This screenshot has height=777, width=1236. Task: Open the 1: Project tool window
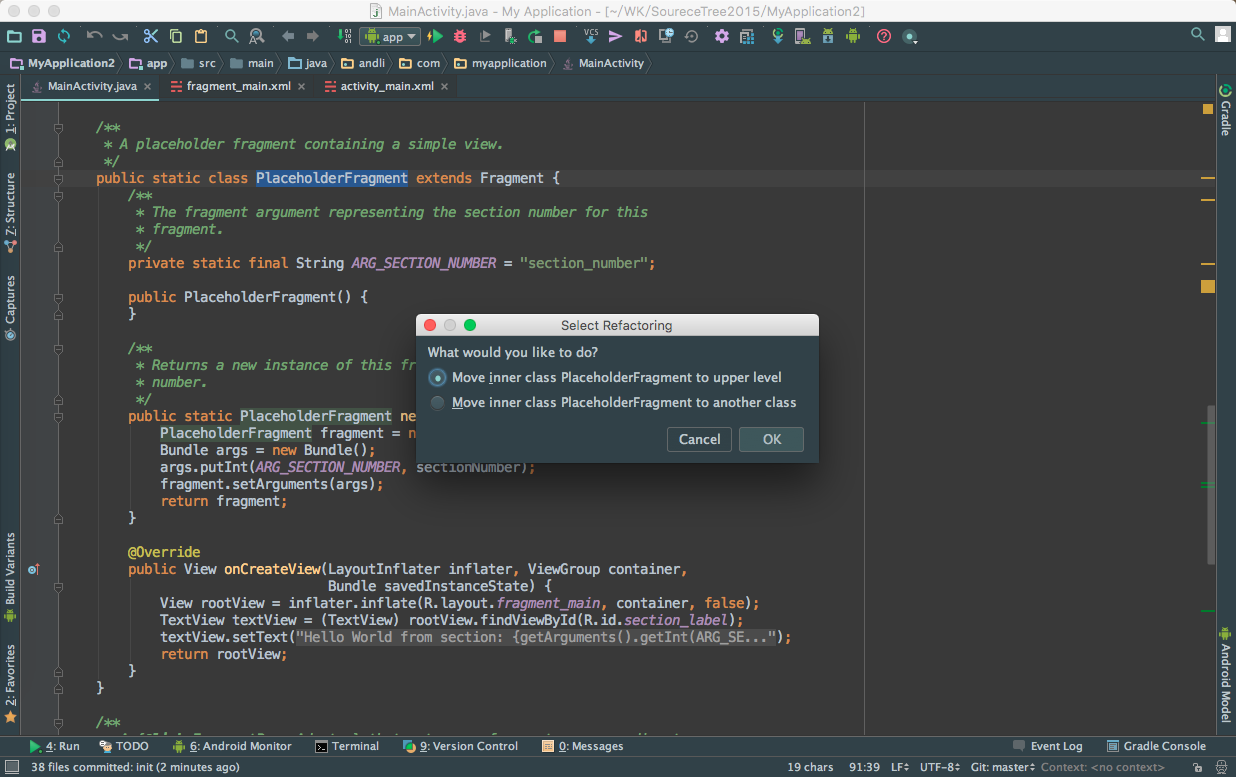point(10,116)
